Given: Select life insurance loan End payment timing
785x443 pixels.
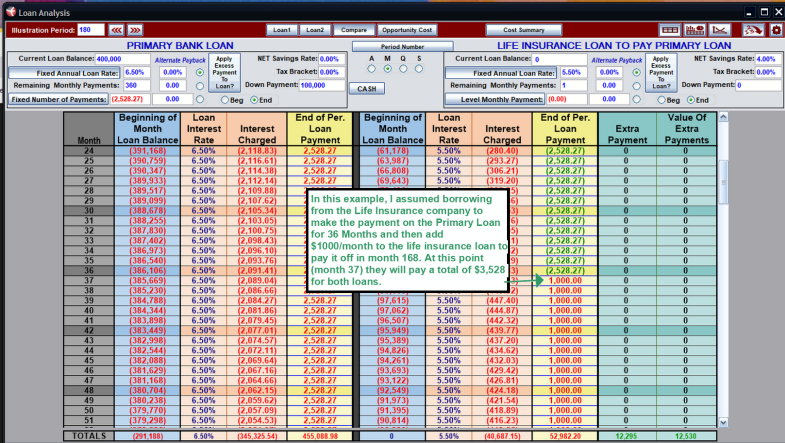Looking at the screenshot, I should click(691, 100).
